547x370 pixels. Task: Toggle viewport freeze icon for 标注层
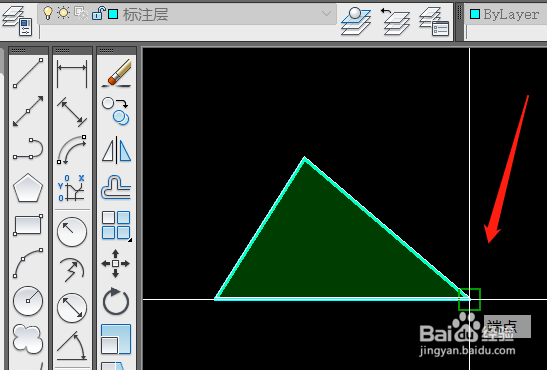tap(81, 13)
